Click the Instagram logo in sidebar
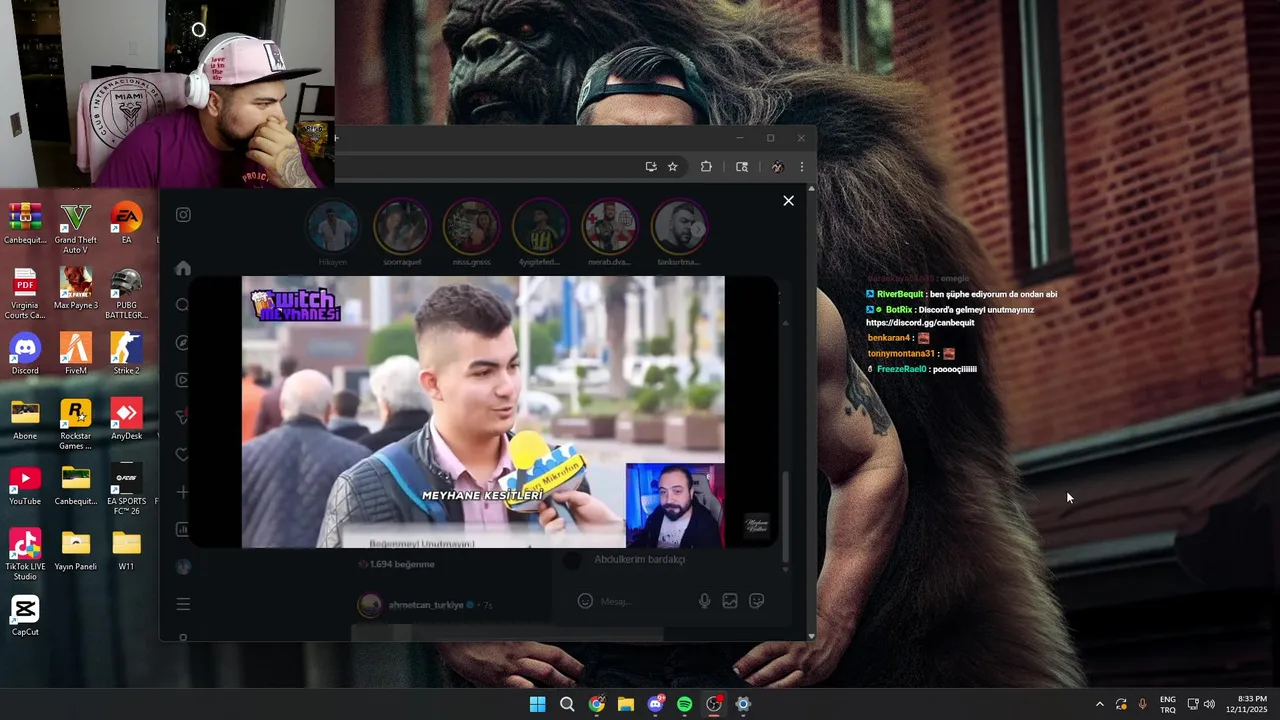This screenshot has height=720, width=1280. pyautogui.click(x=183, y=215)
